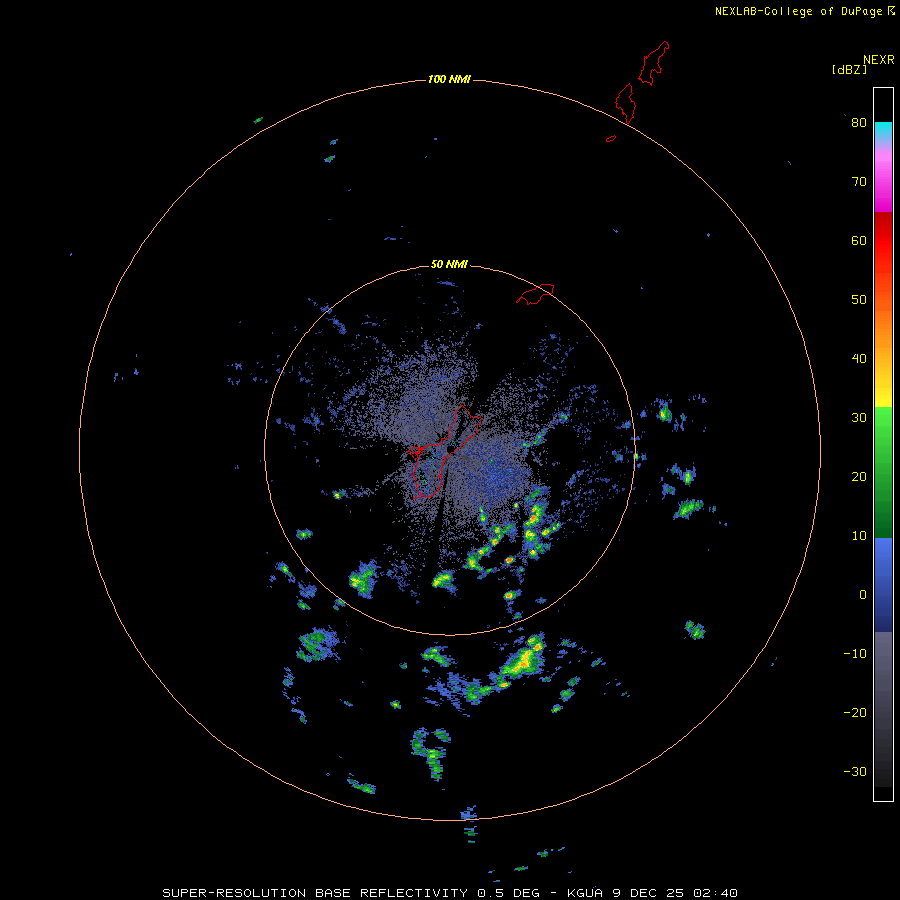The height and width of the screenshot is (900, 900).
Task: Click the 60 dBZ scale value
Action: tap(859, 240)
